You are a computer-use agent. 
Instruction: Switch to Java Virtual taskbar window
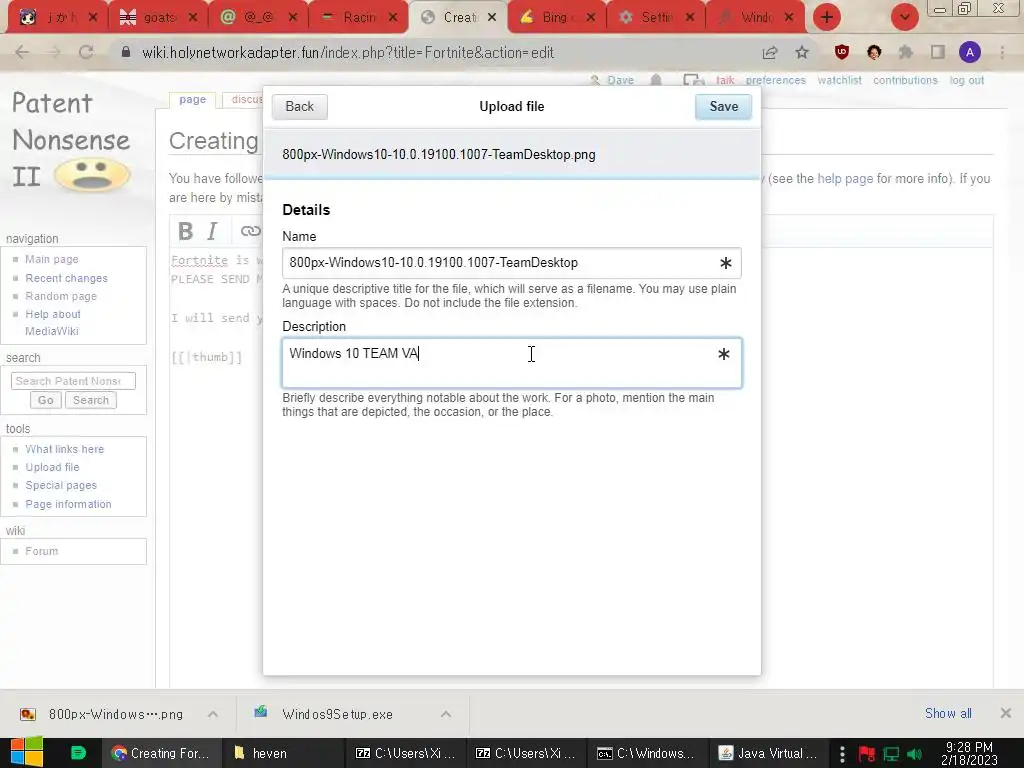(768, 753)
